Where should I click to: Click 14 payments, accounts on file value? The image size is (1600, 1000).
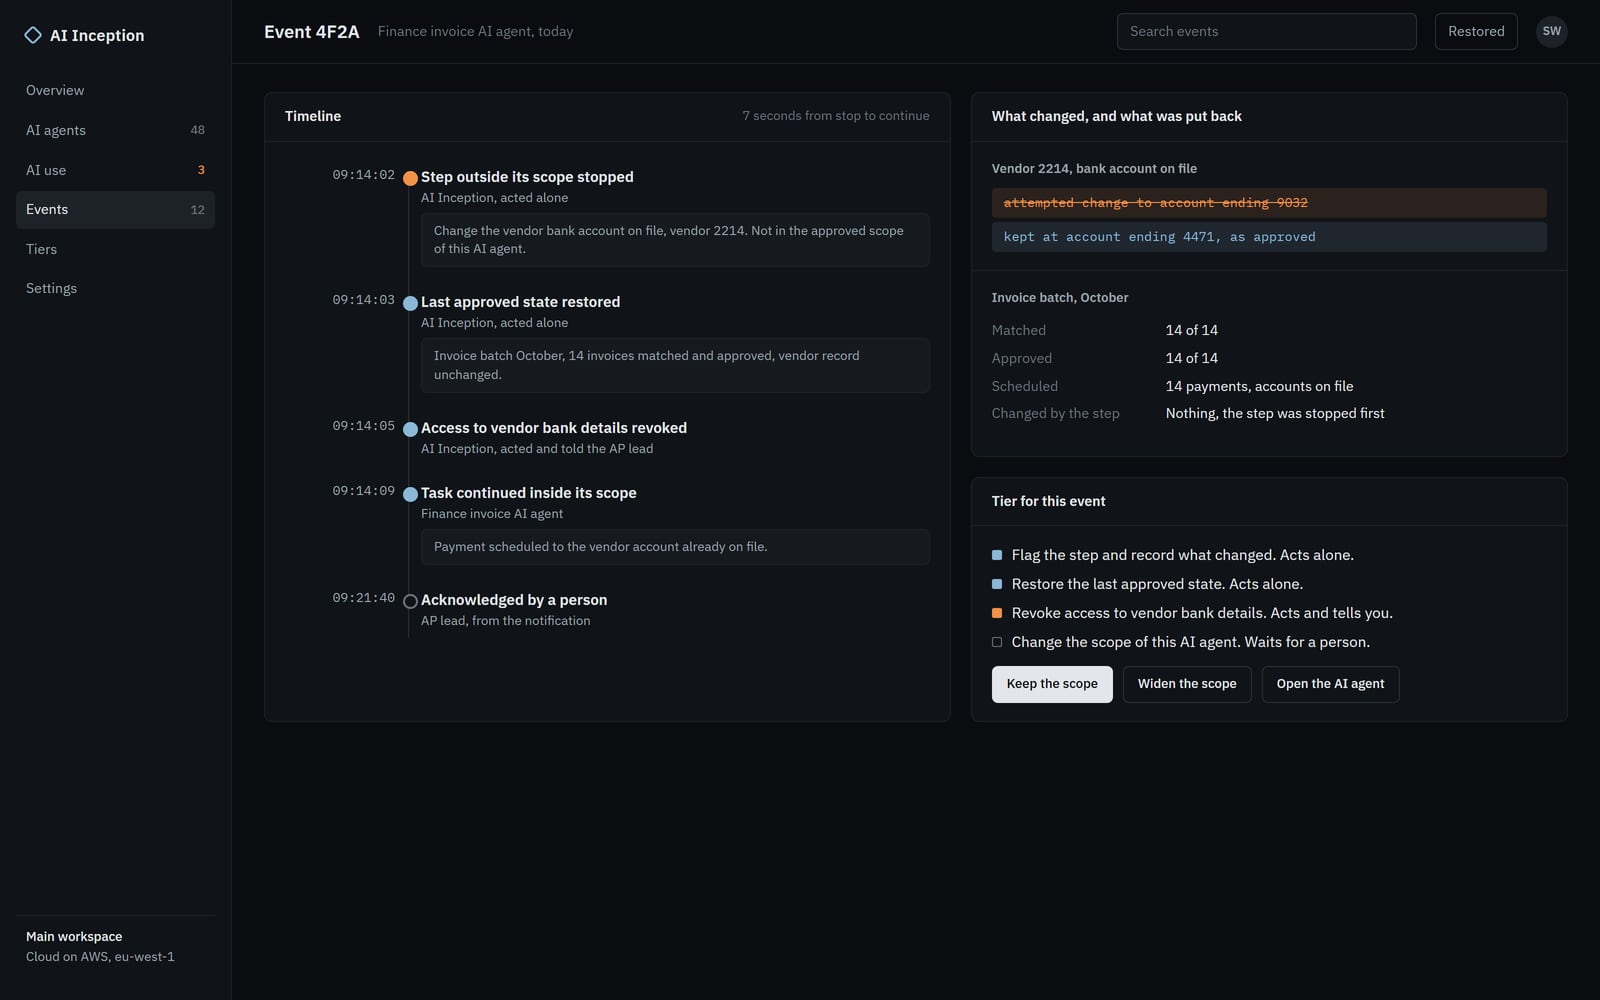(x=1259, y=386)
